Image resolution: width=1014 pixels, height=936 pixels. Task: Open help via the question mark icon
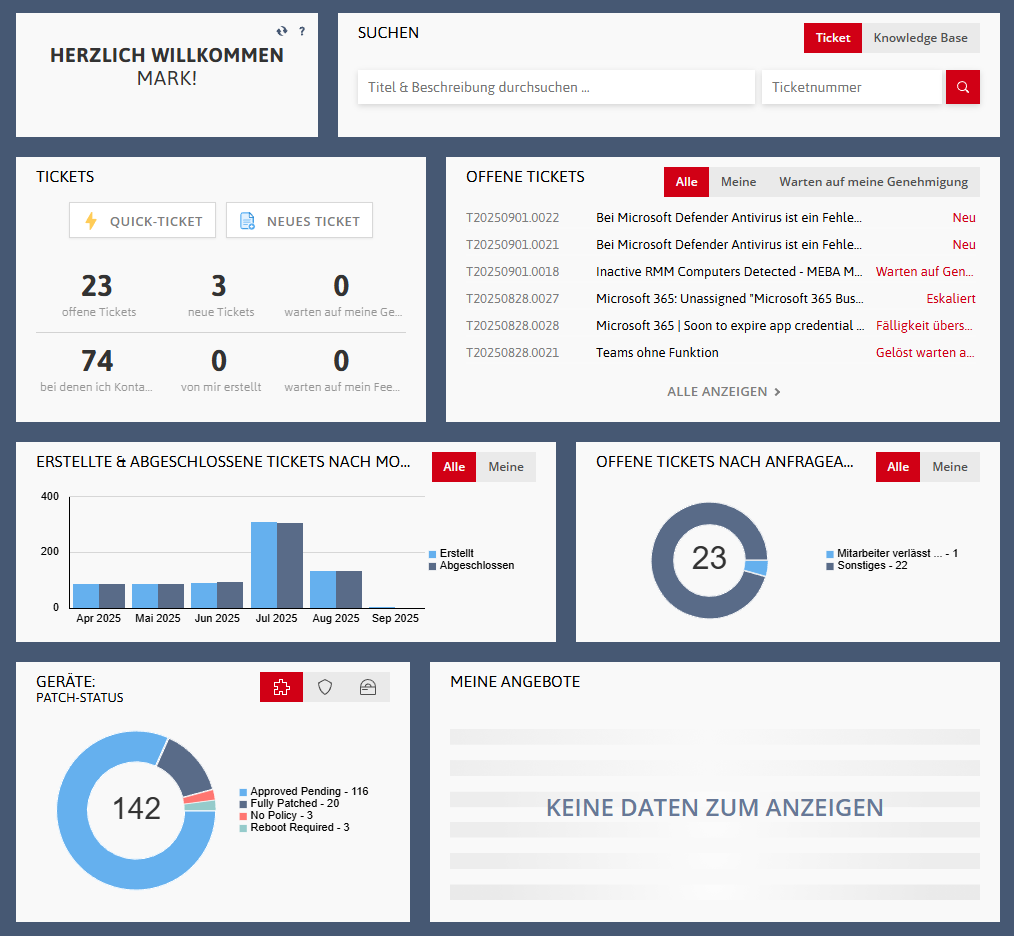[x=302, y=32]
